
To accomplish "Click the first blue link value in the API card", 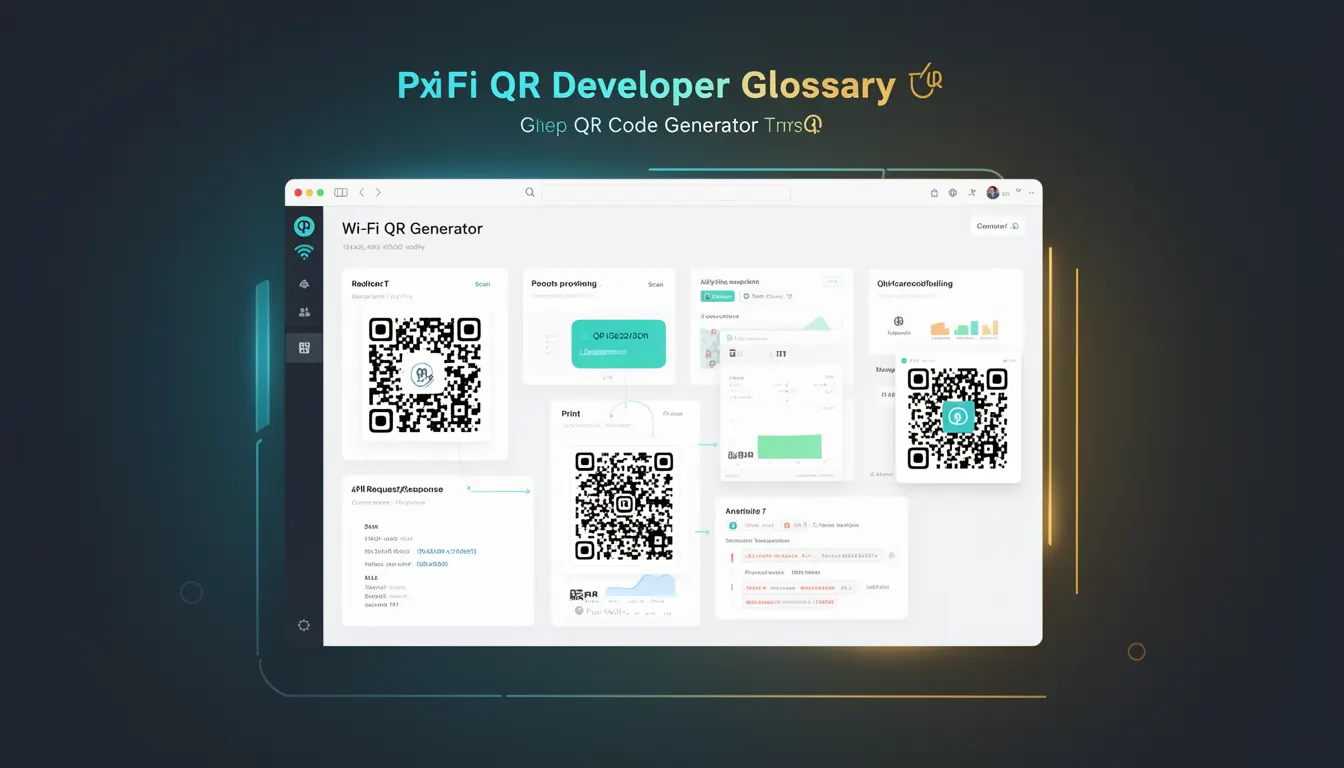I will (x=446, y=551).
